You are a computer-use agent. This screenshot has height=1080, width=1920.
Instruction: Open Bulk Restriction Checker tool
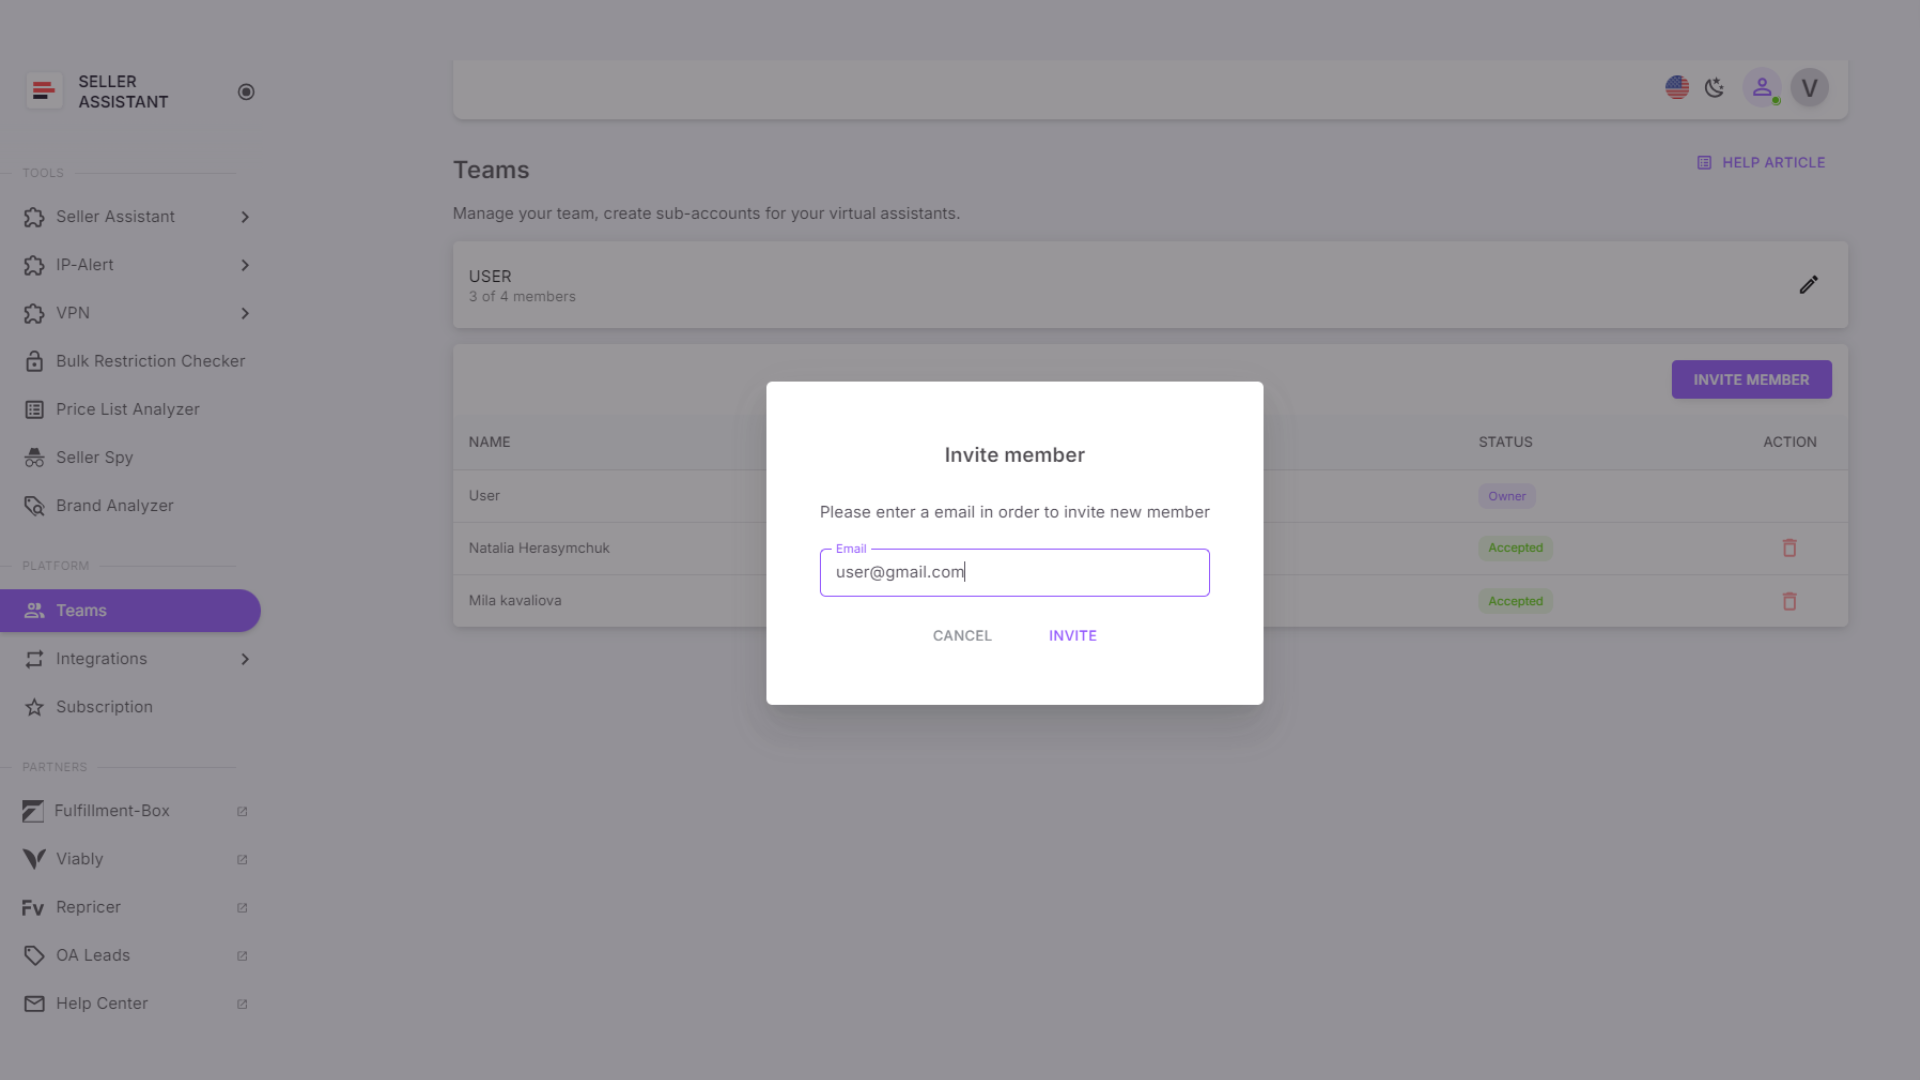pyautogui.click(x=150, y=361)
